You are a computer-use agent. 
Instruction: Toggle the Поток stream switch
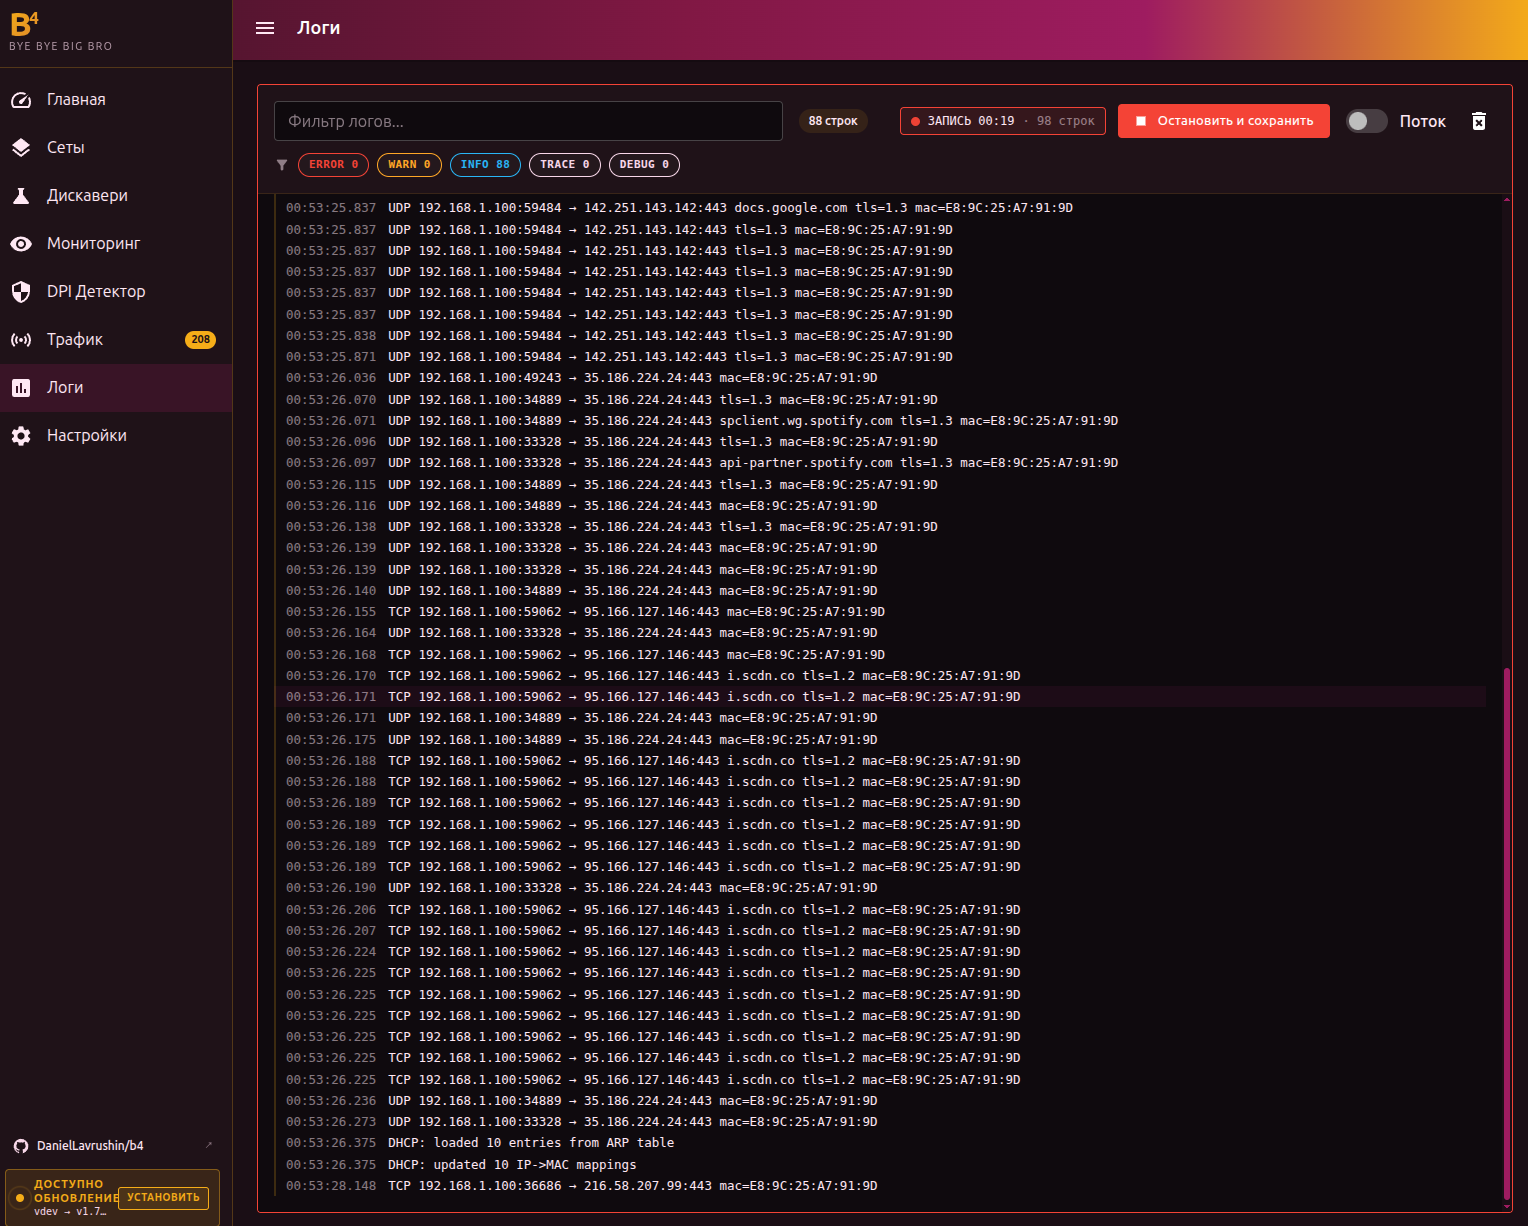(1366, 121)
